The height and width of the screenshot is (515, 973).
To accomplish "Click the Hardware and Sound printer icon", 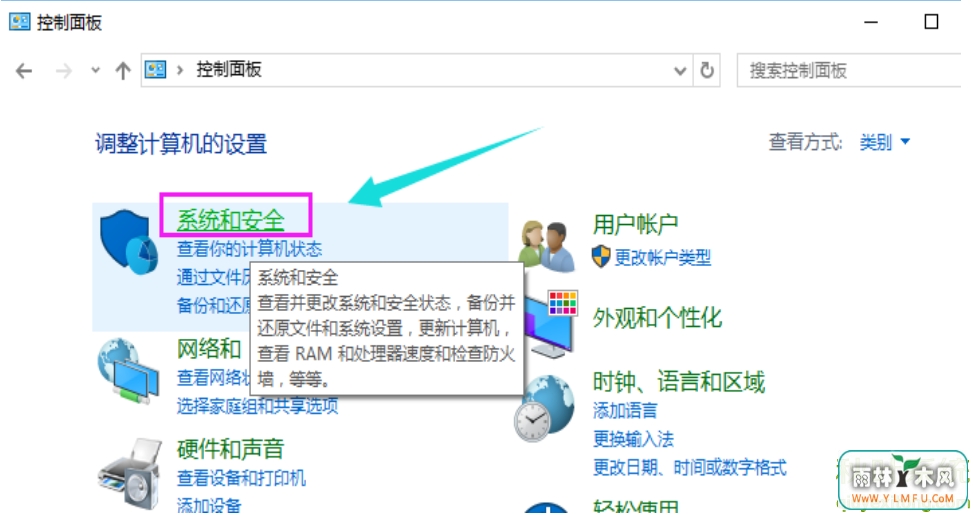I will point(130,473).
